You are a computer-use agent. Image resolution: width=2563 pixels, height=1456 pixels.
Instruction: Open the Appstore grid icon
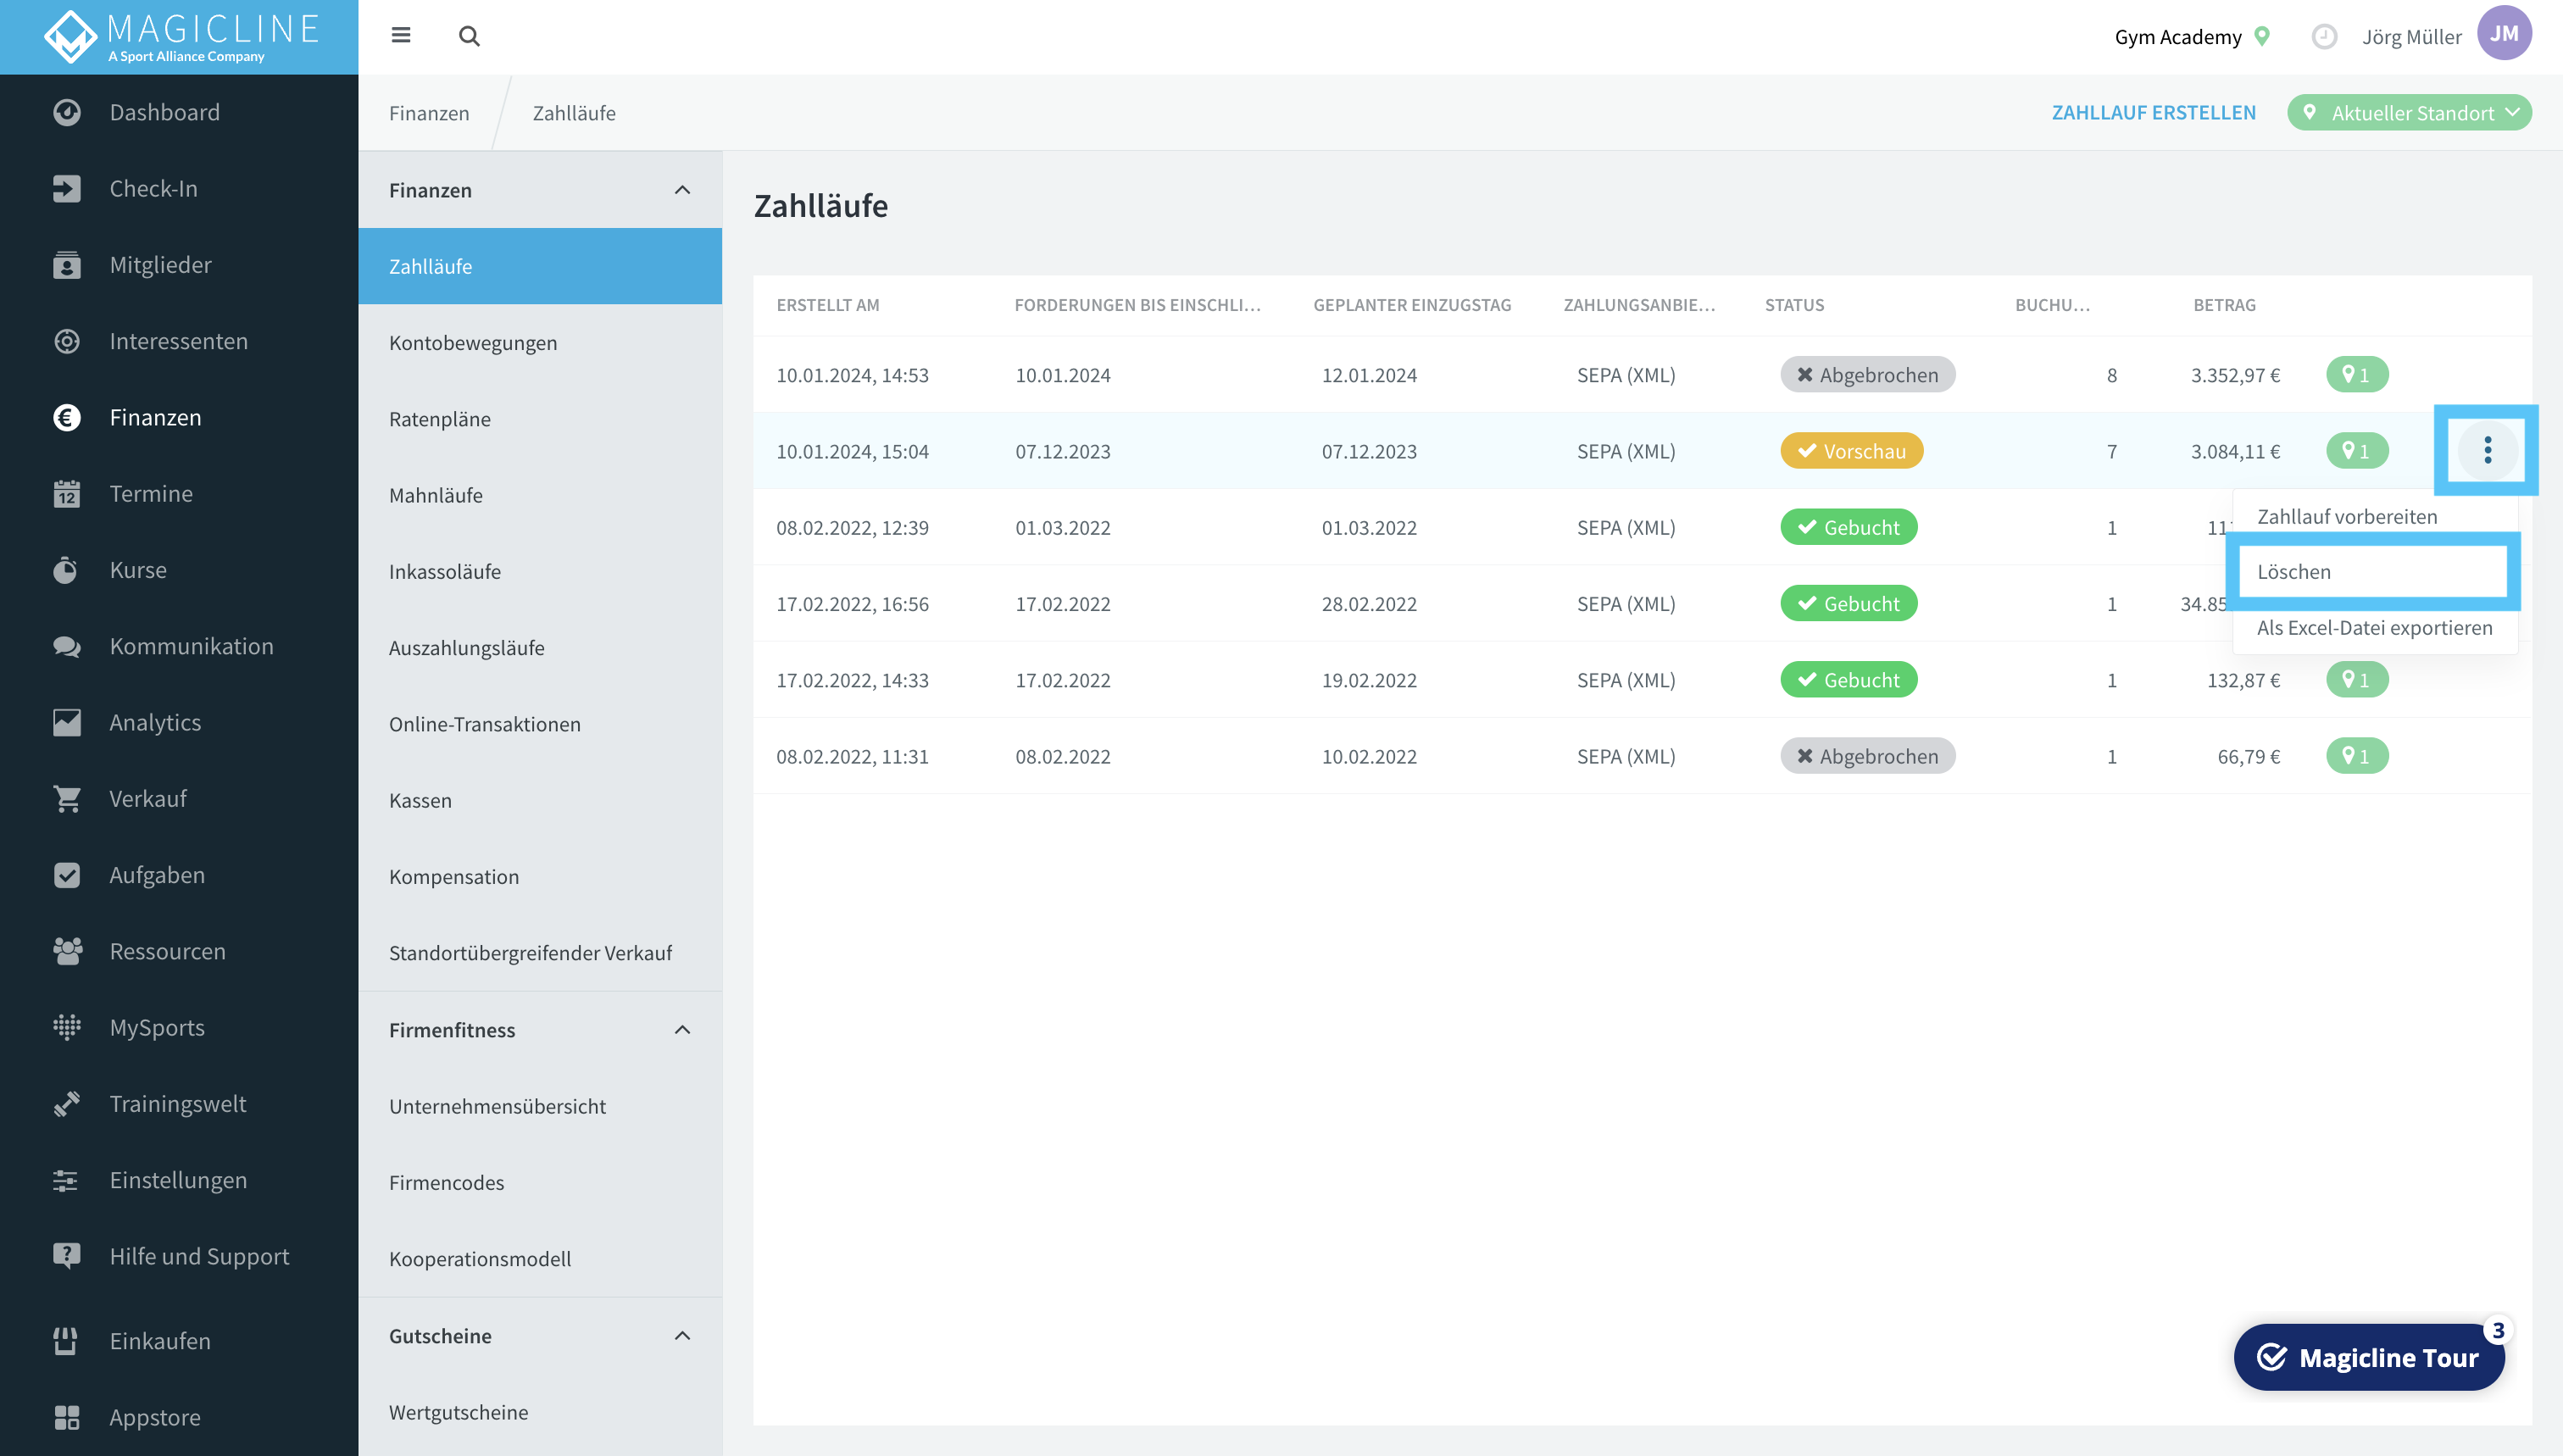click(67, 1417)
